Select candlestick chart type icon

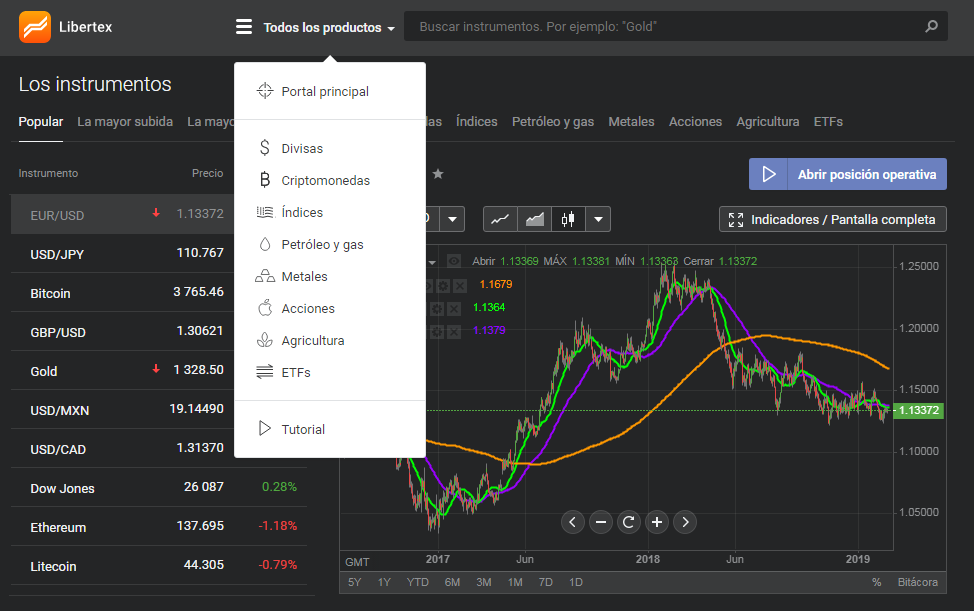[568, 219]
